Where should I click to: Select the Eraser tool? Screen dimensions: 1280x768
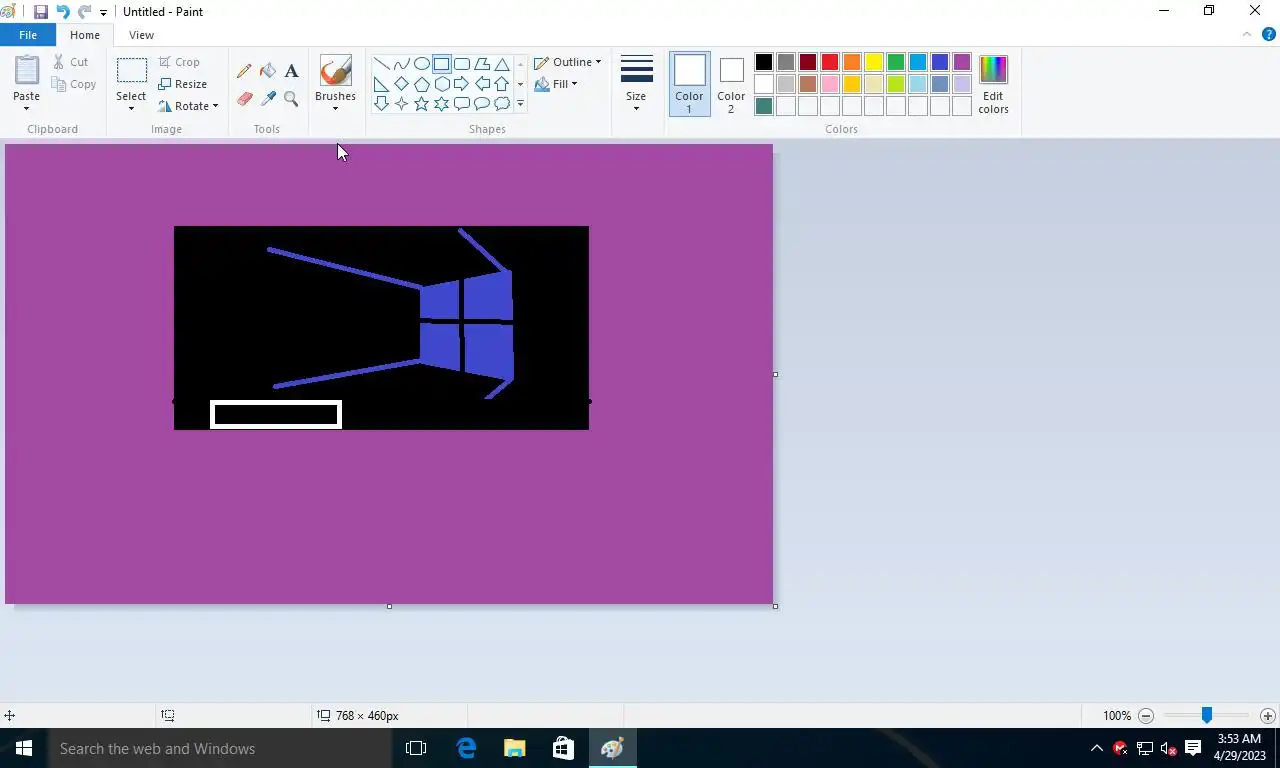pyautogui.click(x=244, y=98)
